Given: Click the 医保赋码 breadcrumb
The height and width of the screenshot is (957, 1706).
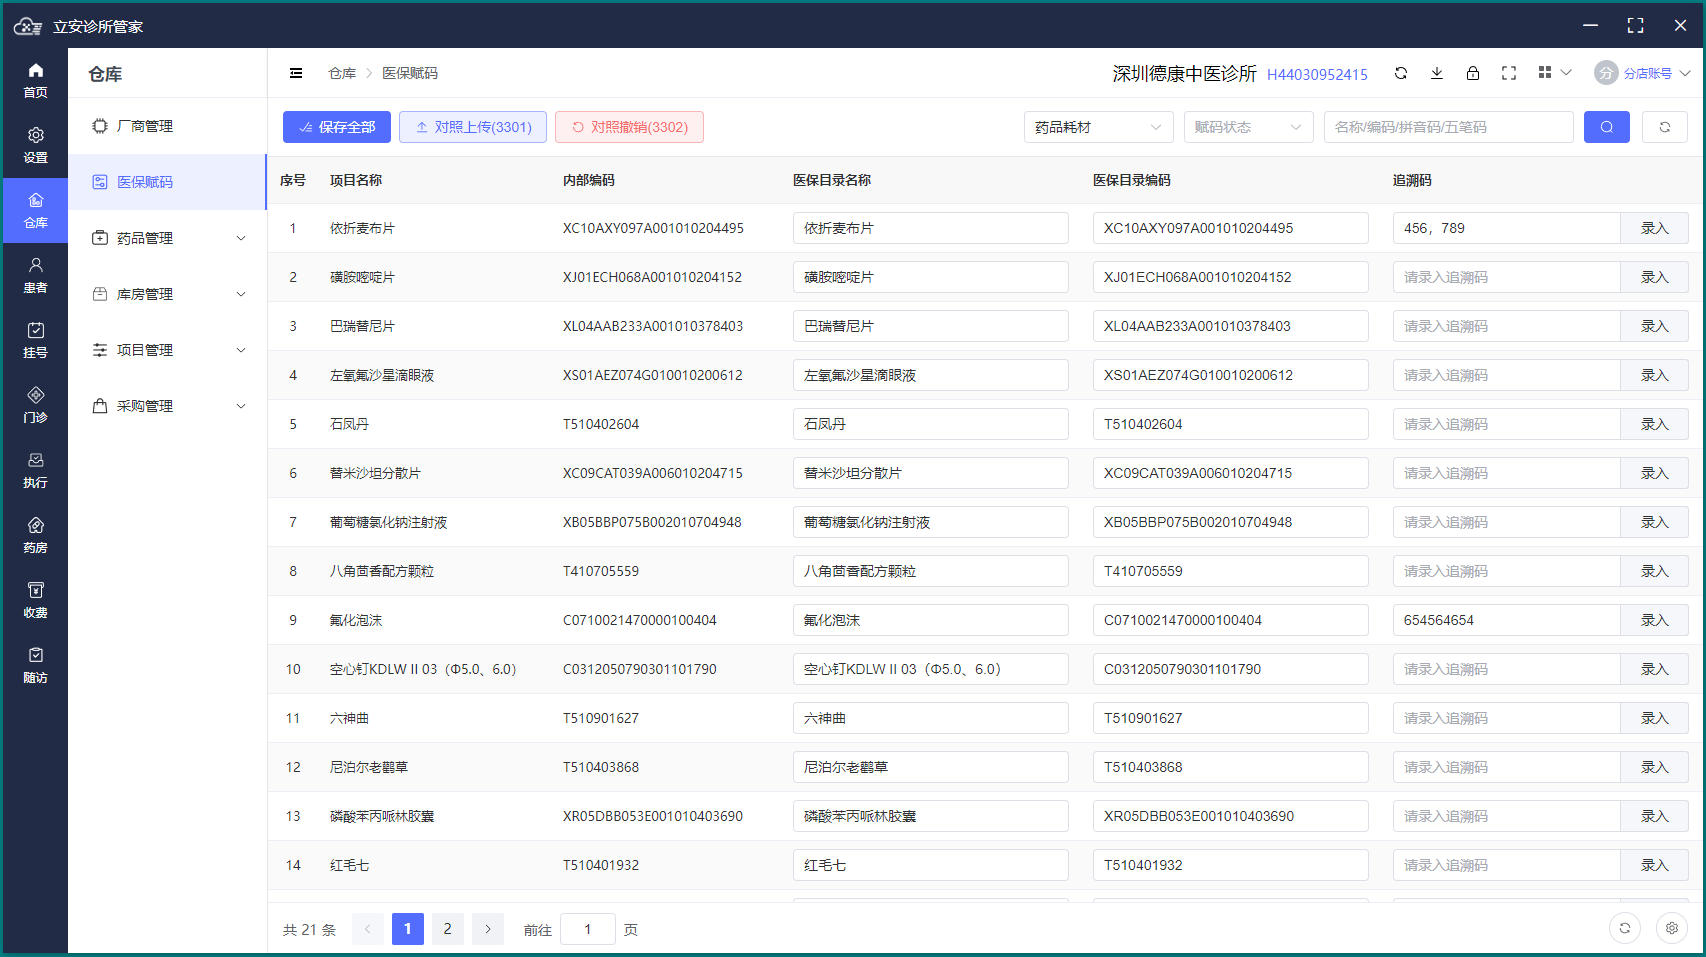Looking at the screenshot, I should click(x=410, y=73).
